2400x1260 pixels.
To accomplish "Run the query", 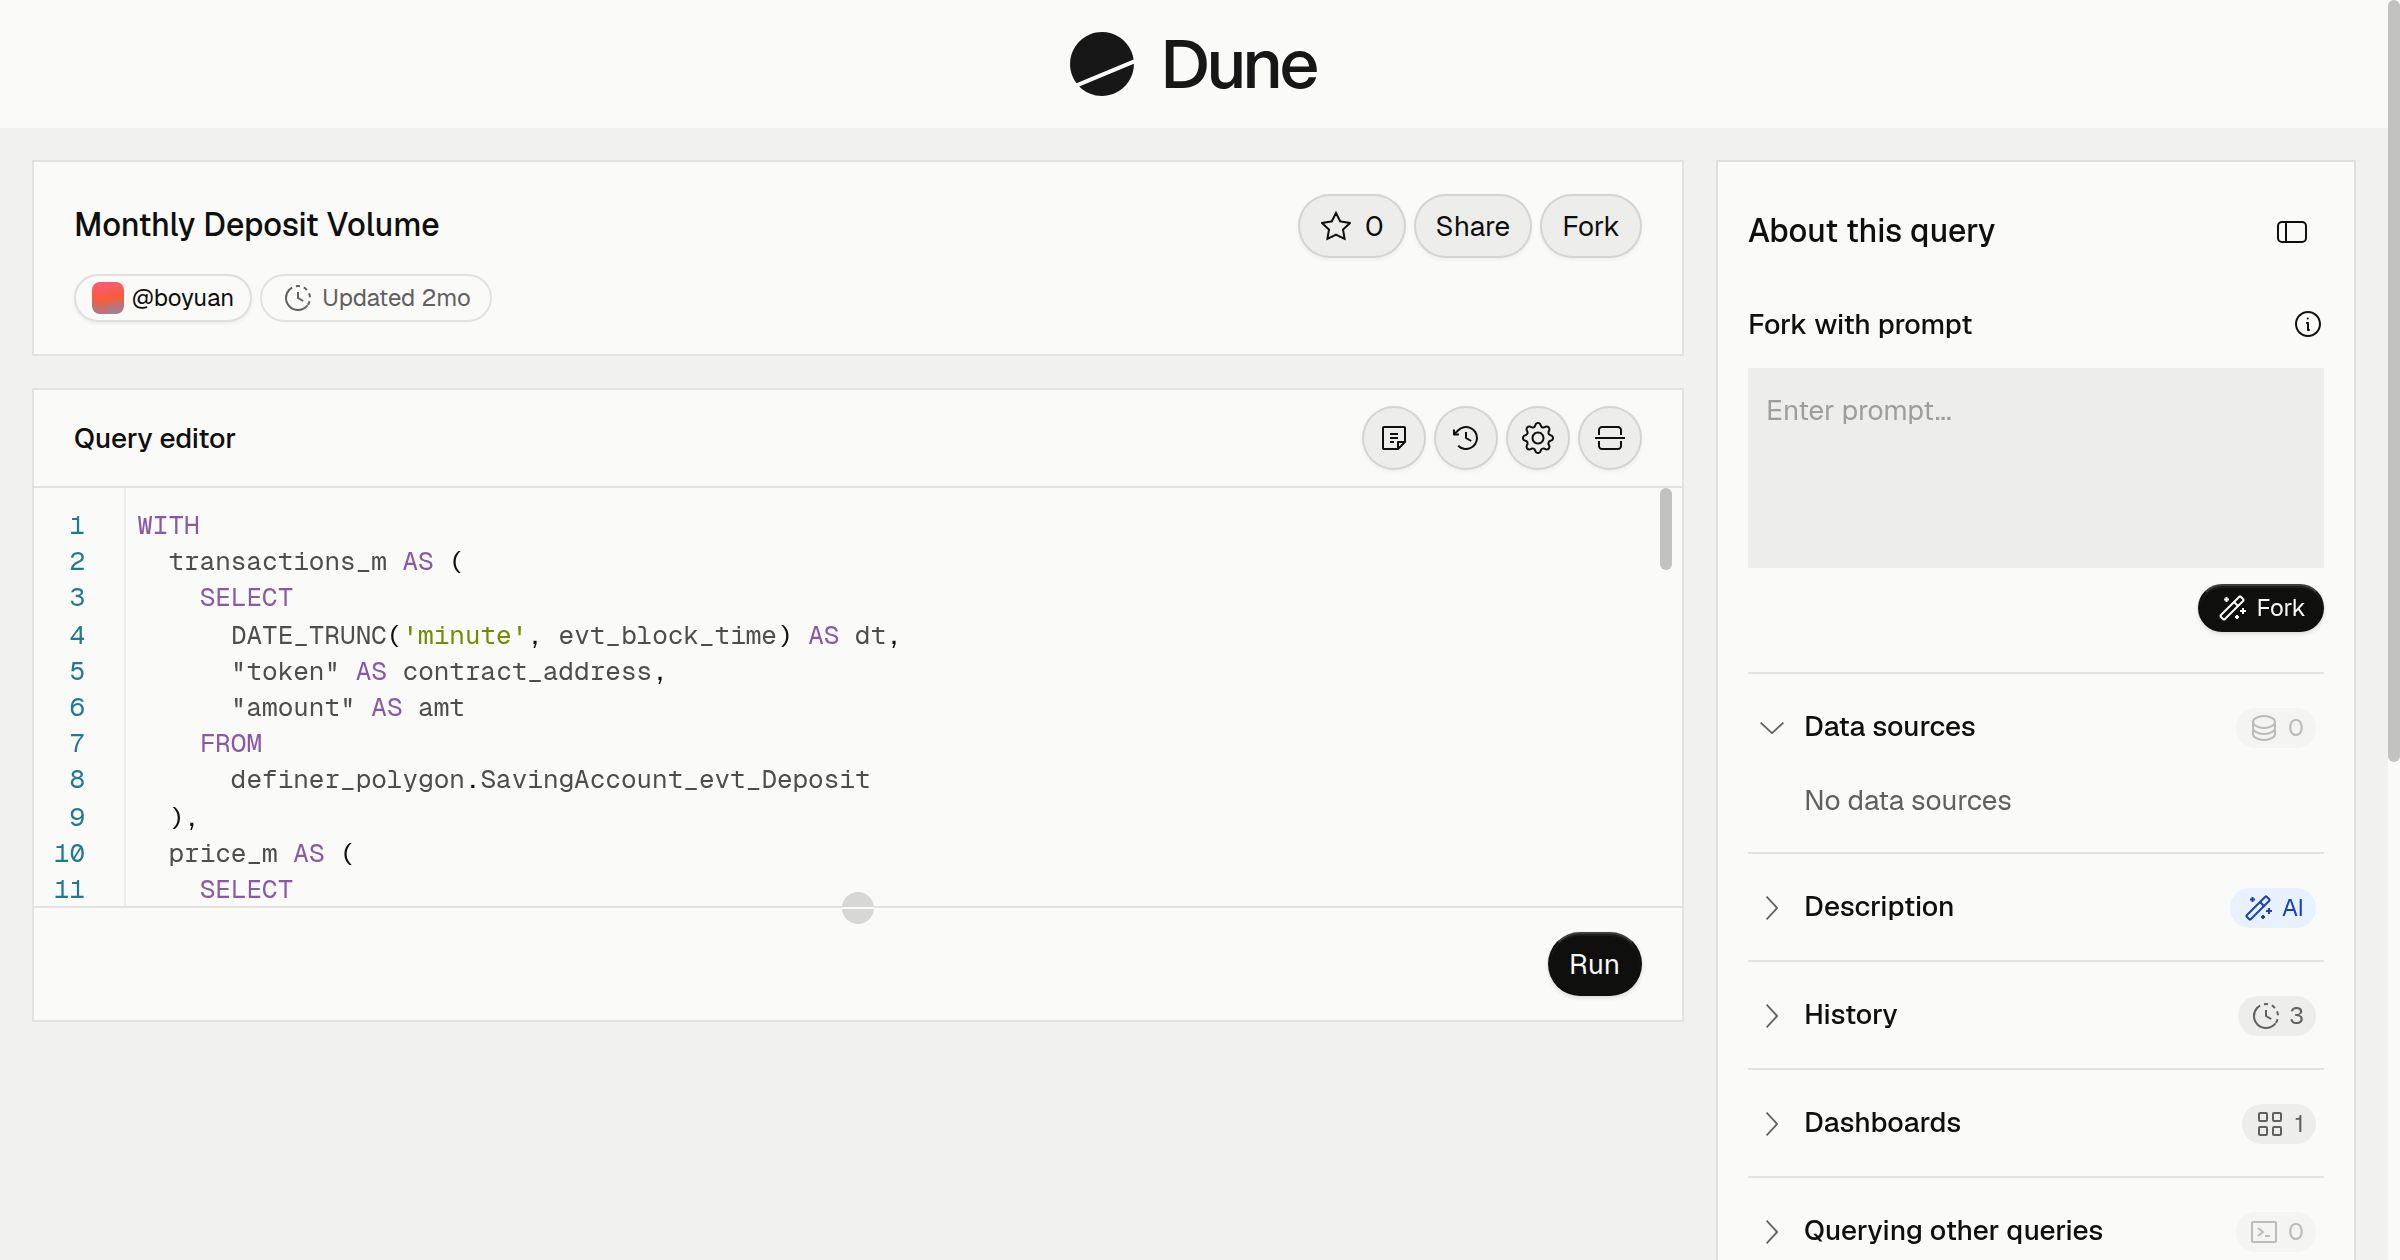I will click(x=1594, y=964).
